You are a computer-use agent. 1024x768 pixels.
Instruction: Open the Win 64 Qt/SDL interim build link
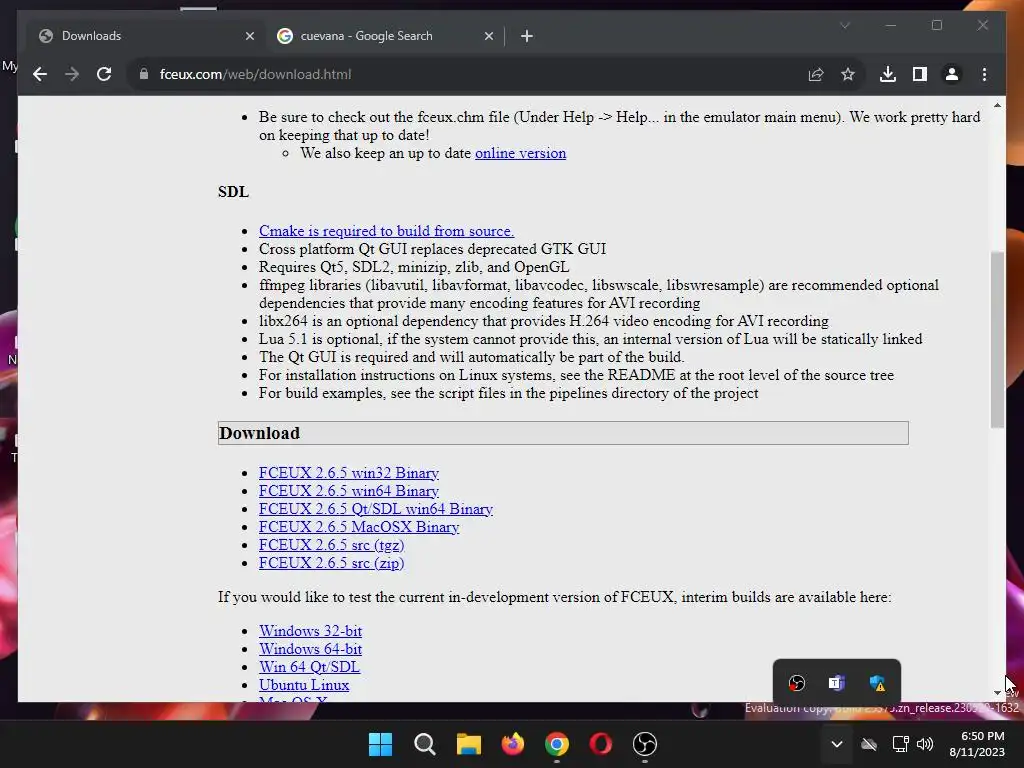[x=309, y=667]
